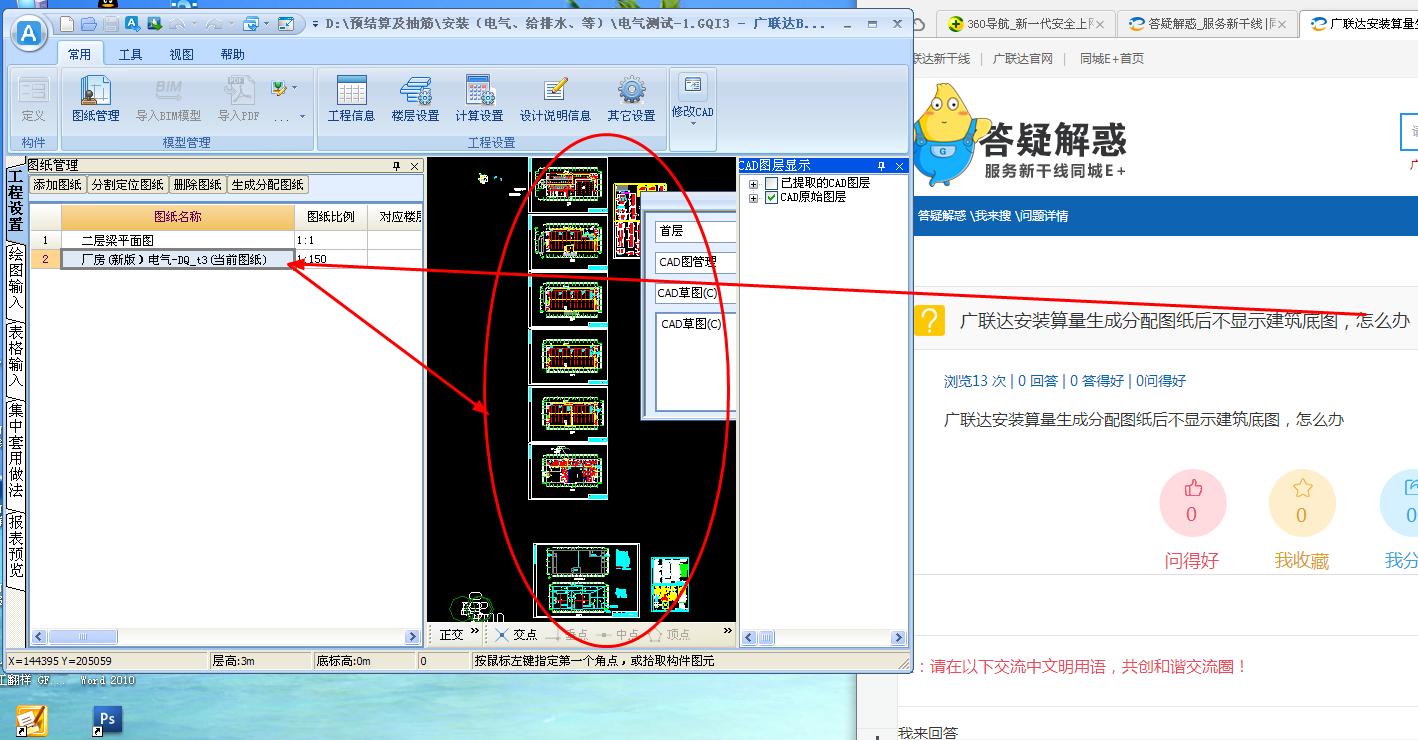Open 图纸管理 drawing management tool
Screen dimensions: 1418x740
click(95, 100)
